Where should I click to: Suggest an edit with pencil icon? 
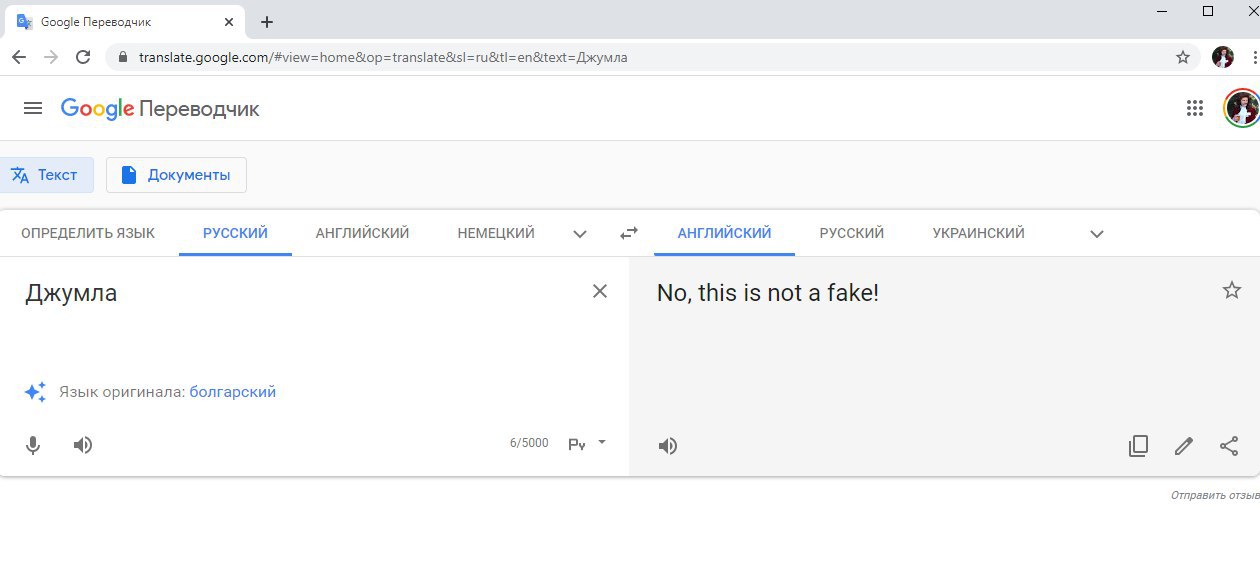click(1184, 446)
